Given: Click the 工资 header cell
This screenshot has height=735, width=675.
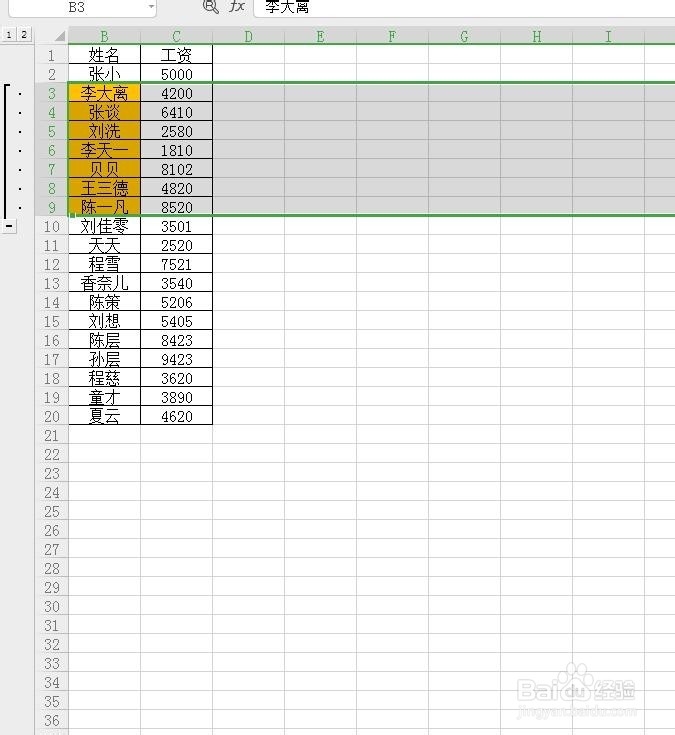Looking at the screenshot, I should 176,55.
